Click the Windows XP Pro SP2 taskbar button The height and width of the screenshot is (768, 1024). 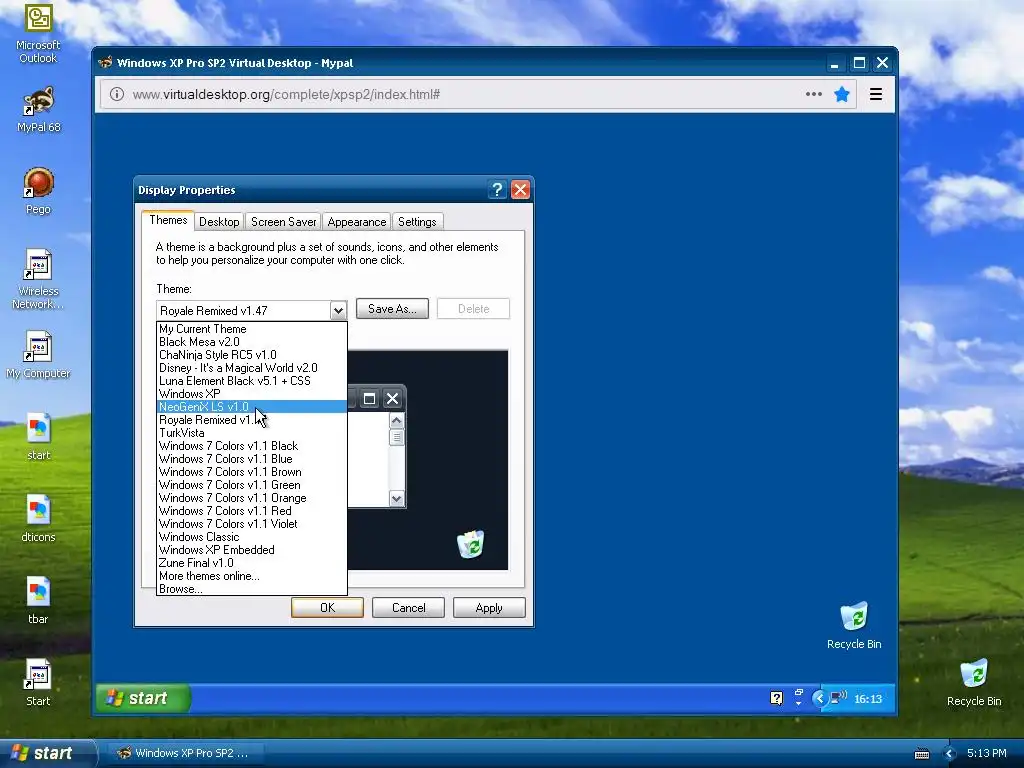click(183, 753)
